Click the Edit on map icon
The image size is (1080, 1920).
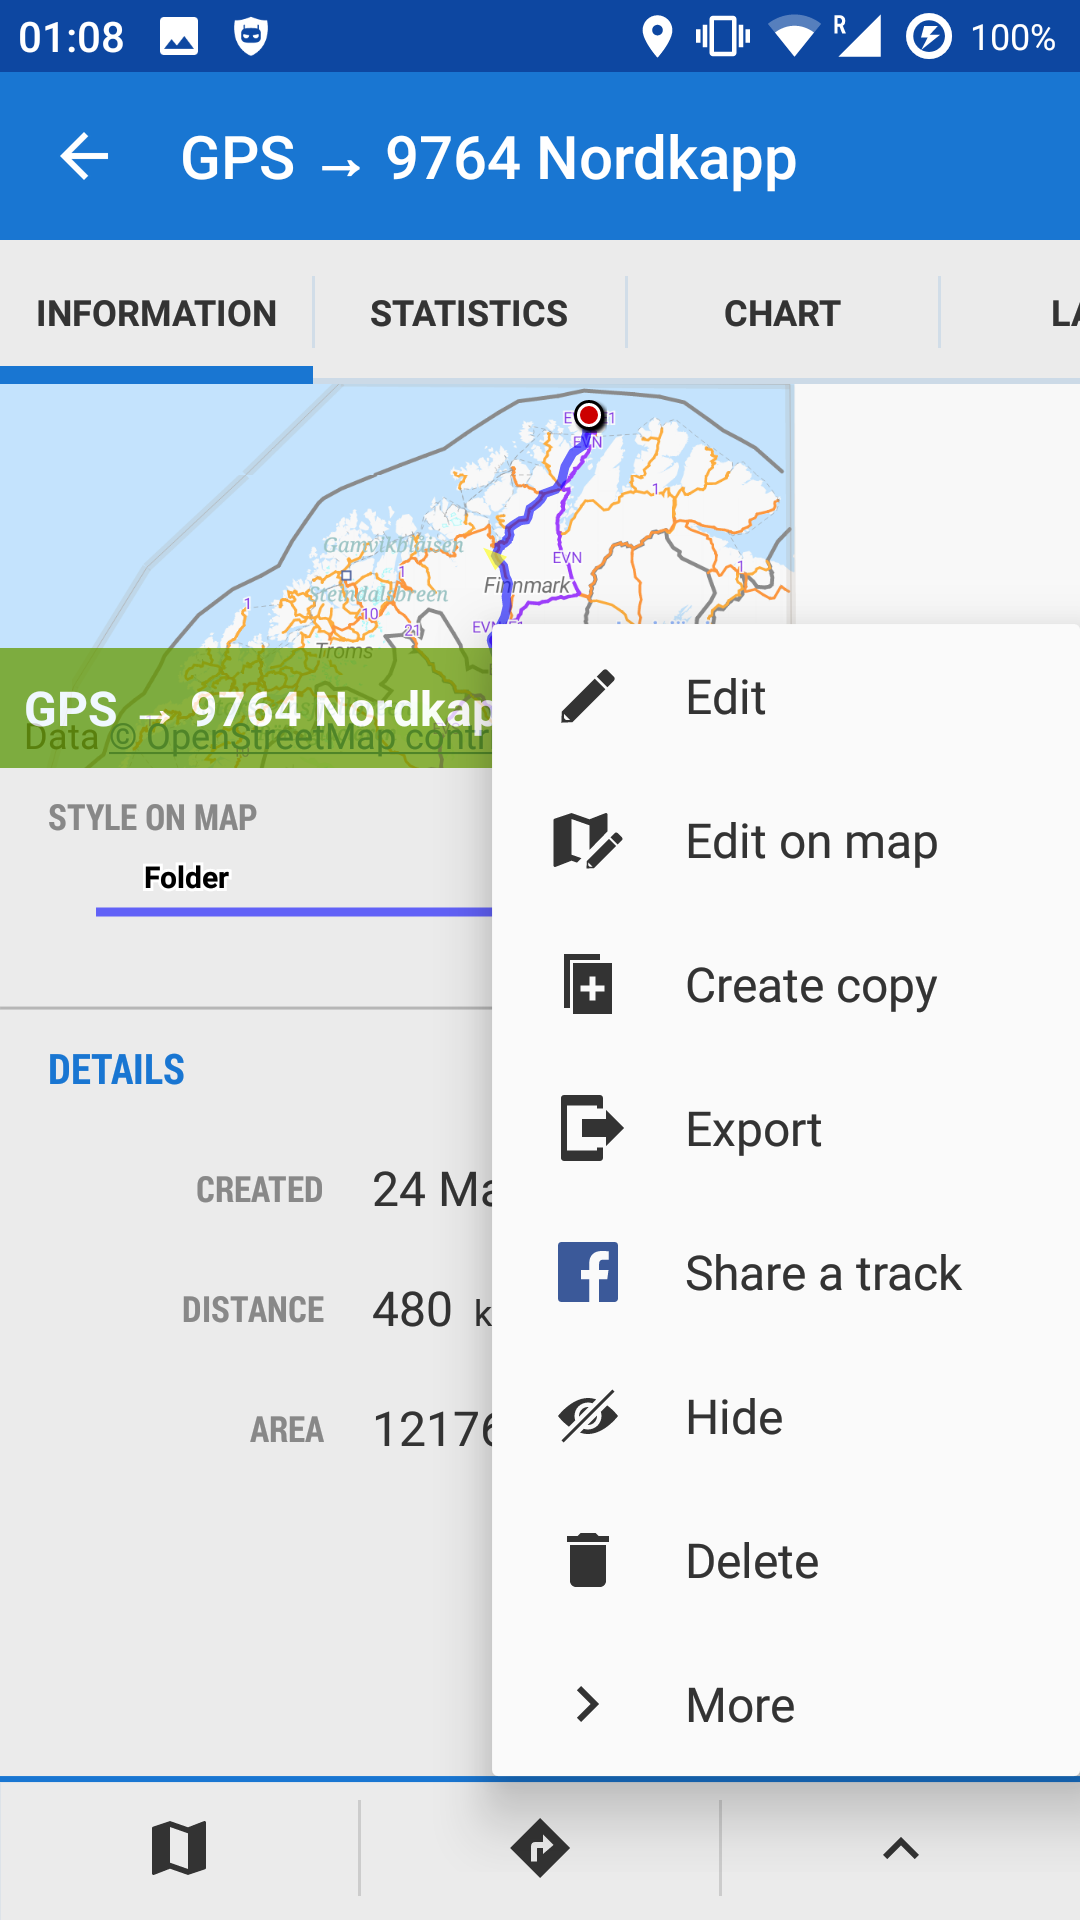pos(588,841)
